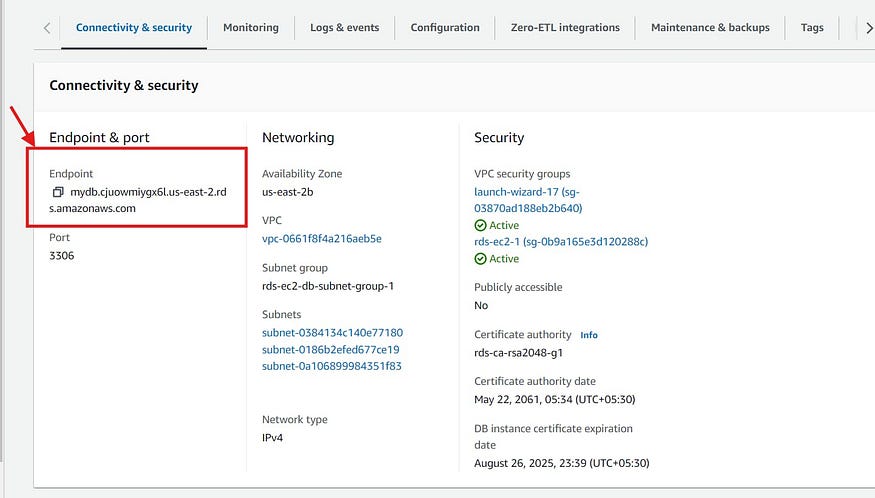Click the Connectivity & security panel title

tap(124, 85)
